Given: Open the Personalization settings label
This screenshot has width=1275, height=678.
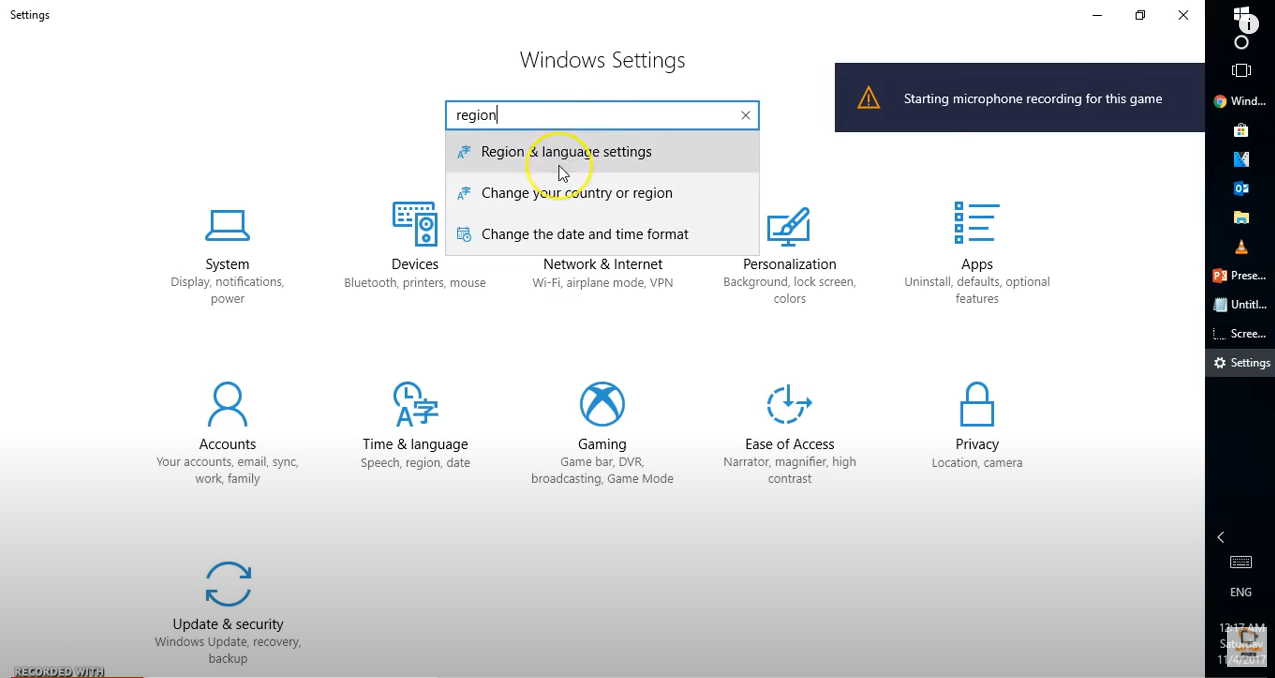Looking at the screenshot, I should click(789, 264).
